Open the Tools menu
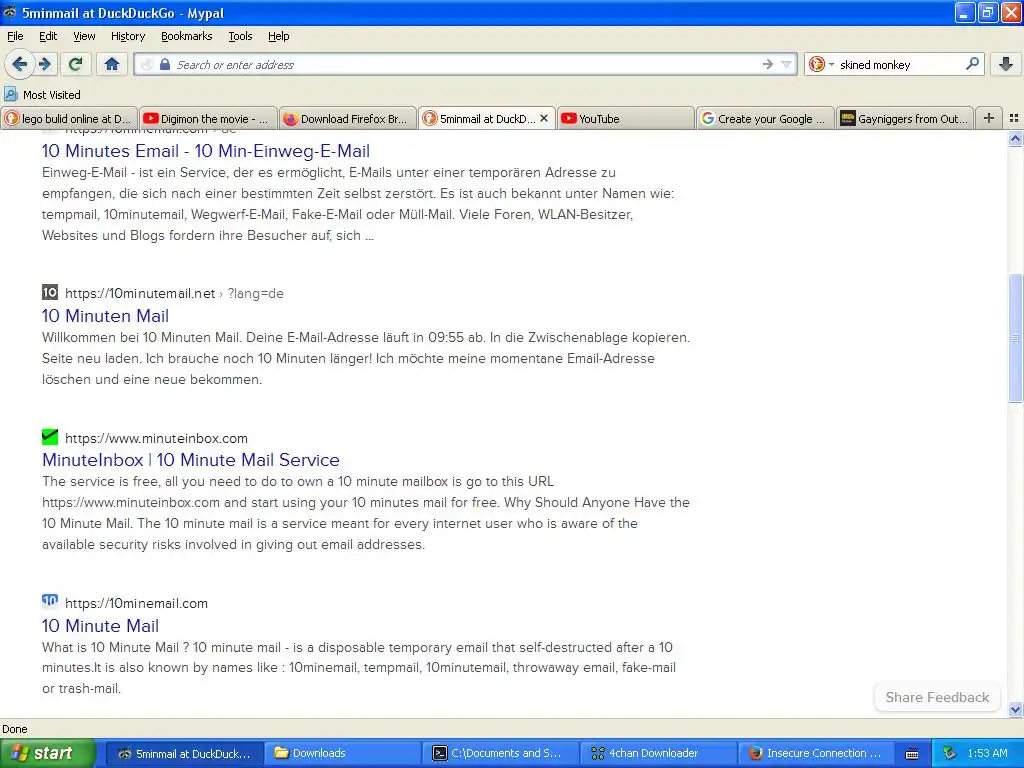1024x768 pixels. (240, 36)
